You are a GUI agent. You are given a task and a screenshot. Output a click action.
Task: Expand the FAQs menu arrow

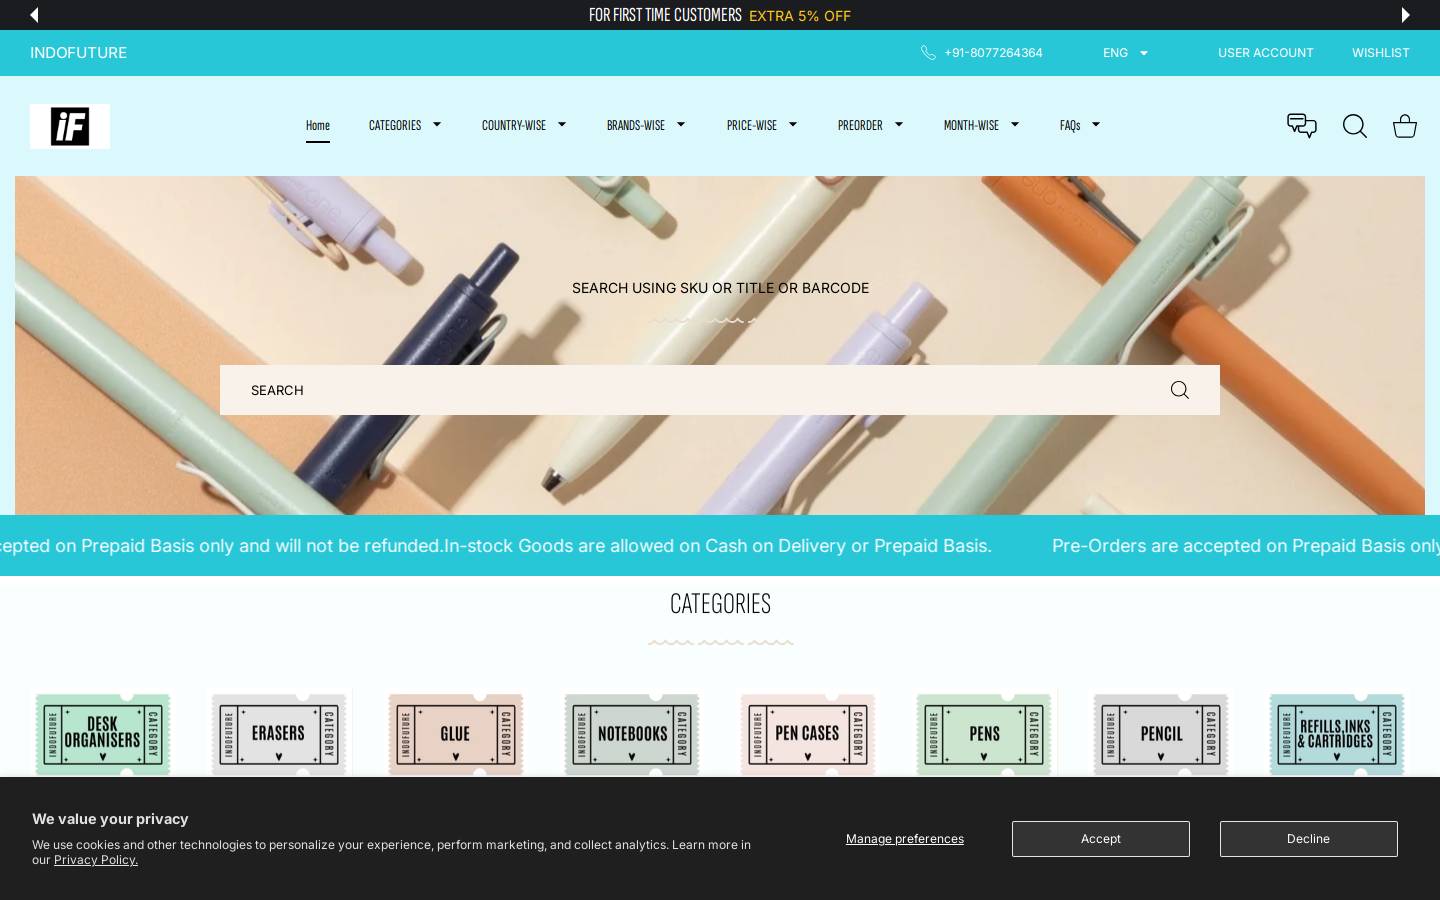(x=1096, y=125)
